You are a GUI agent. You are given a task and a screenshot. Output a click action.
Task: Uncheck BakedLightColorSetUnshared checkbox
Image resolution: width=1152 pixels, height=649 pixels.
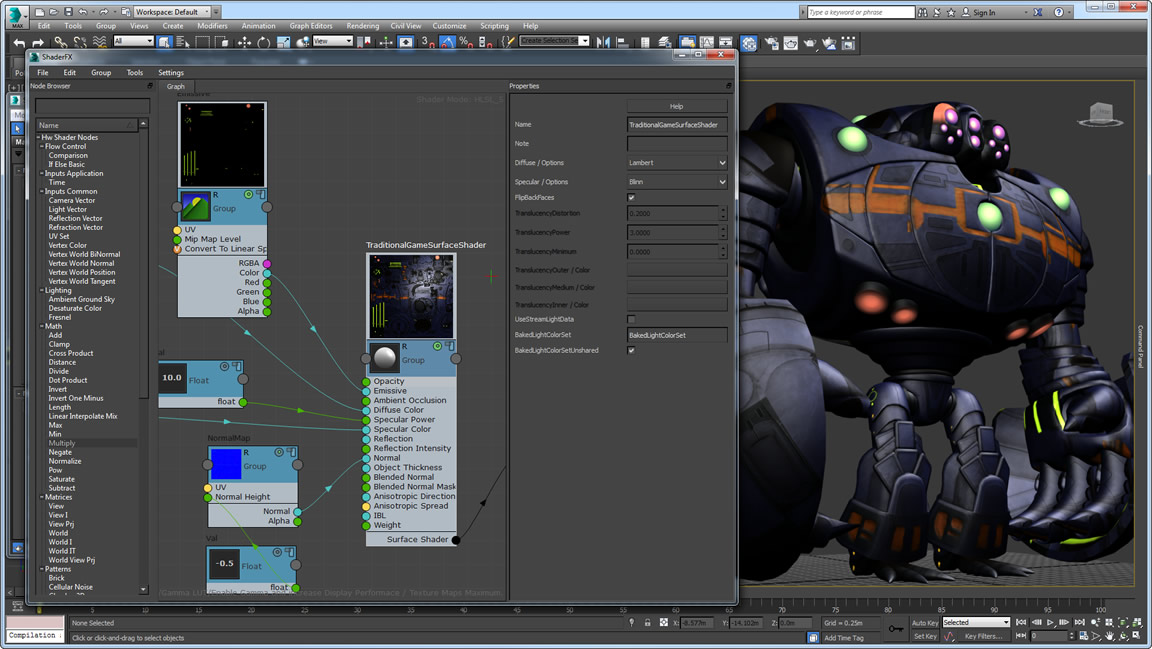pyautogui.click(x=631, y=351)
